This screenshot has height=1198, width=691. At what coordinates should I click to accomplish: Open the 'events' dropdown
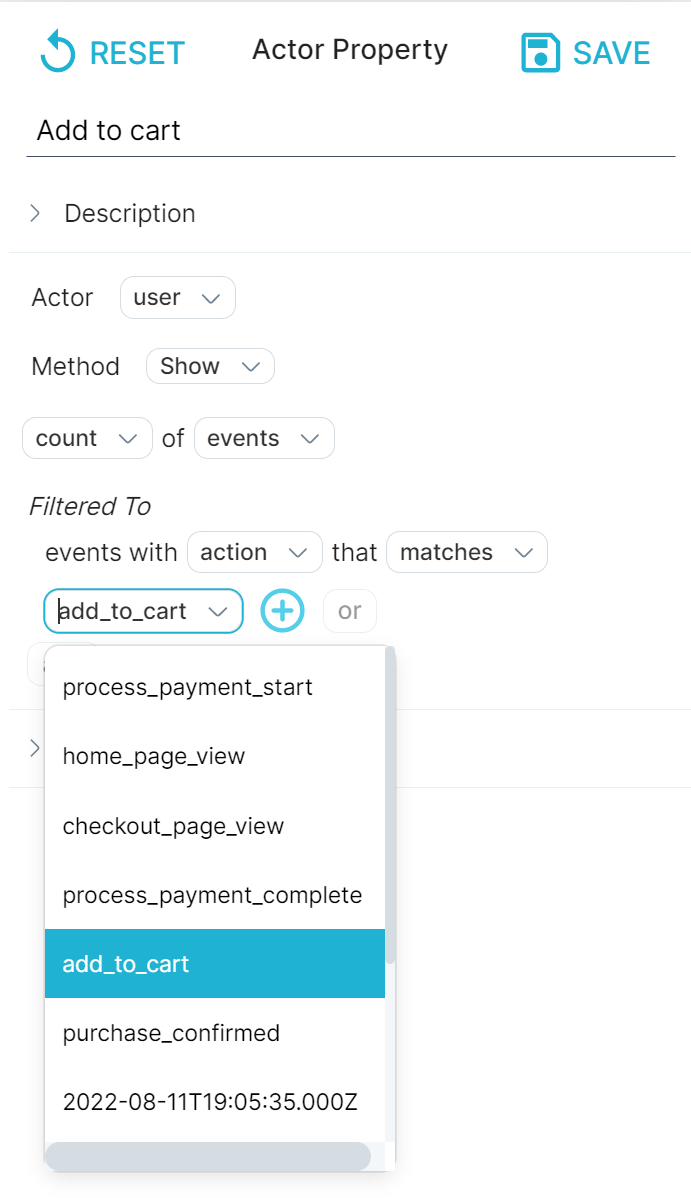264,438
